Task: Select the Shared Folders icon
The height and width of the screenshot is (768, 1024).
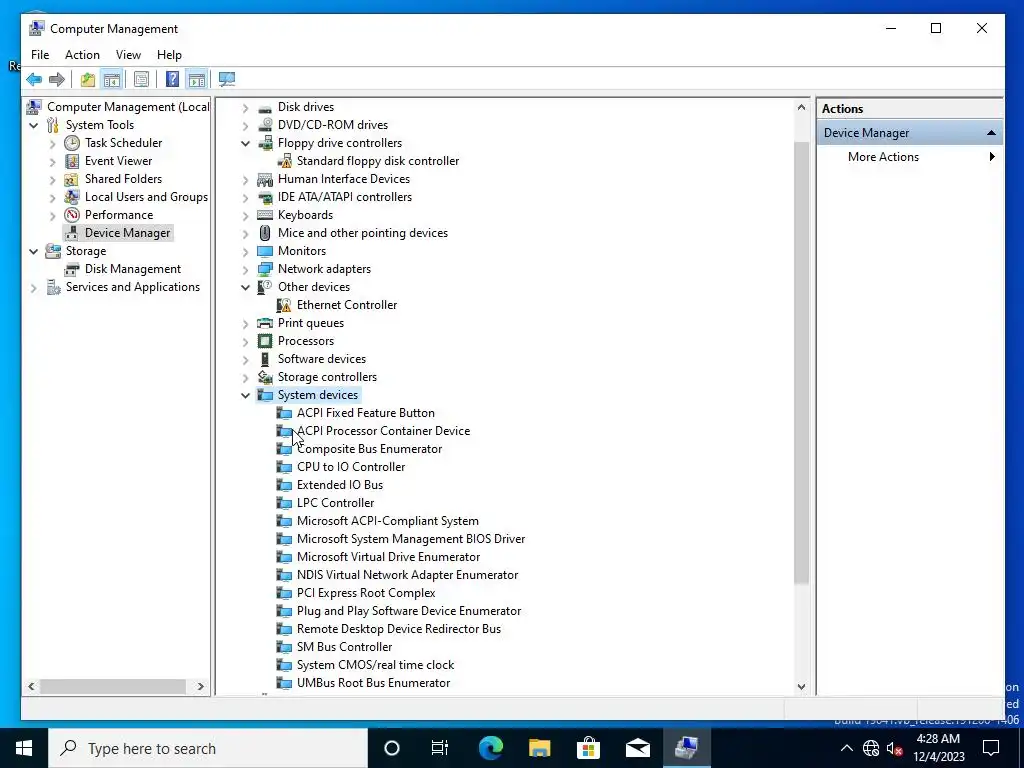Action: [x=72, y=179]
